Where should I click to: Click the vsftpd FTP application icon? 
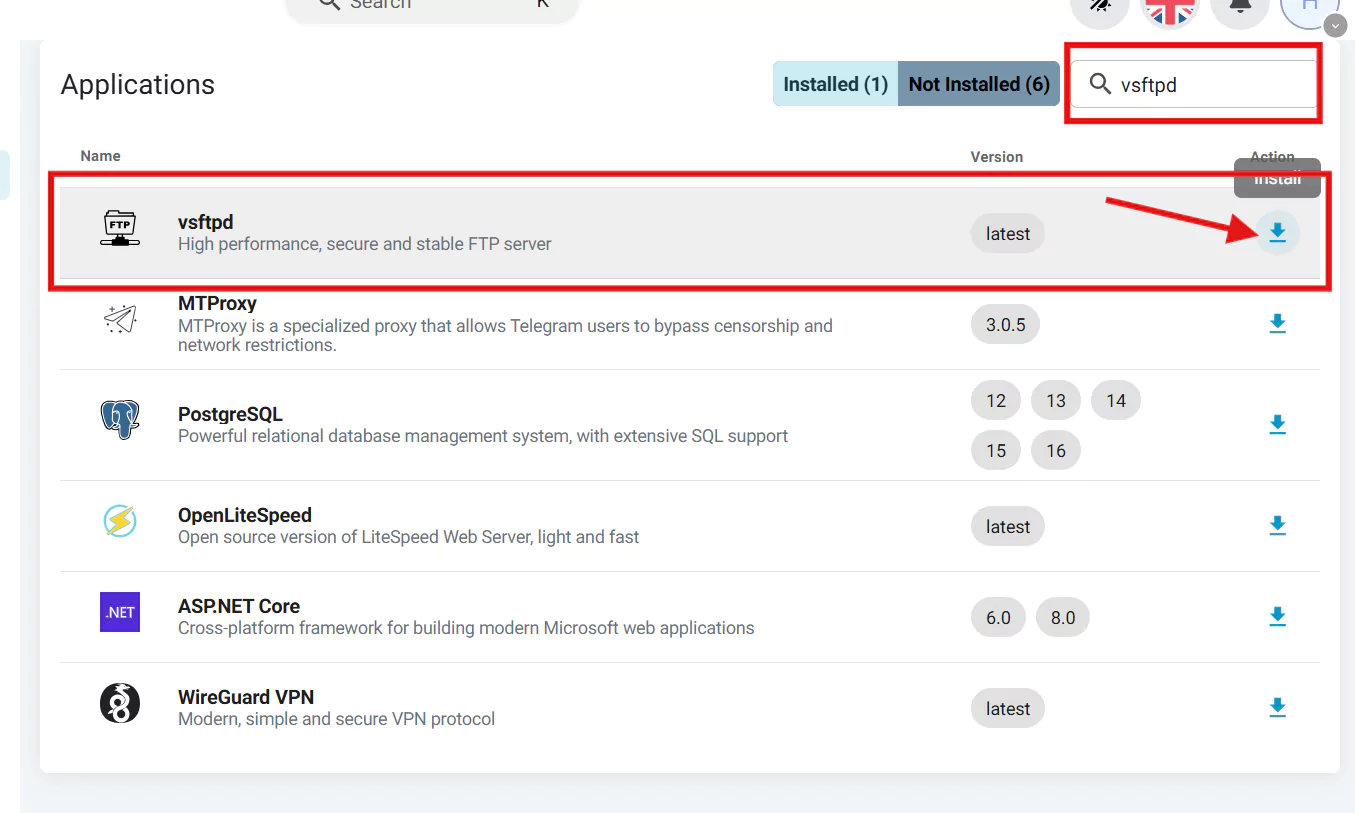[120, 228]
